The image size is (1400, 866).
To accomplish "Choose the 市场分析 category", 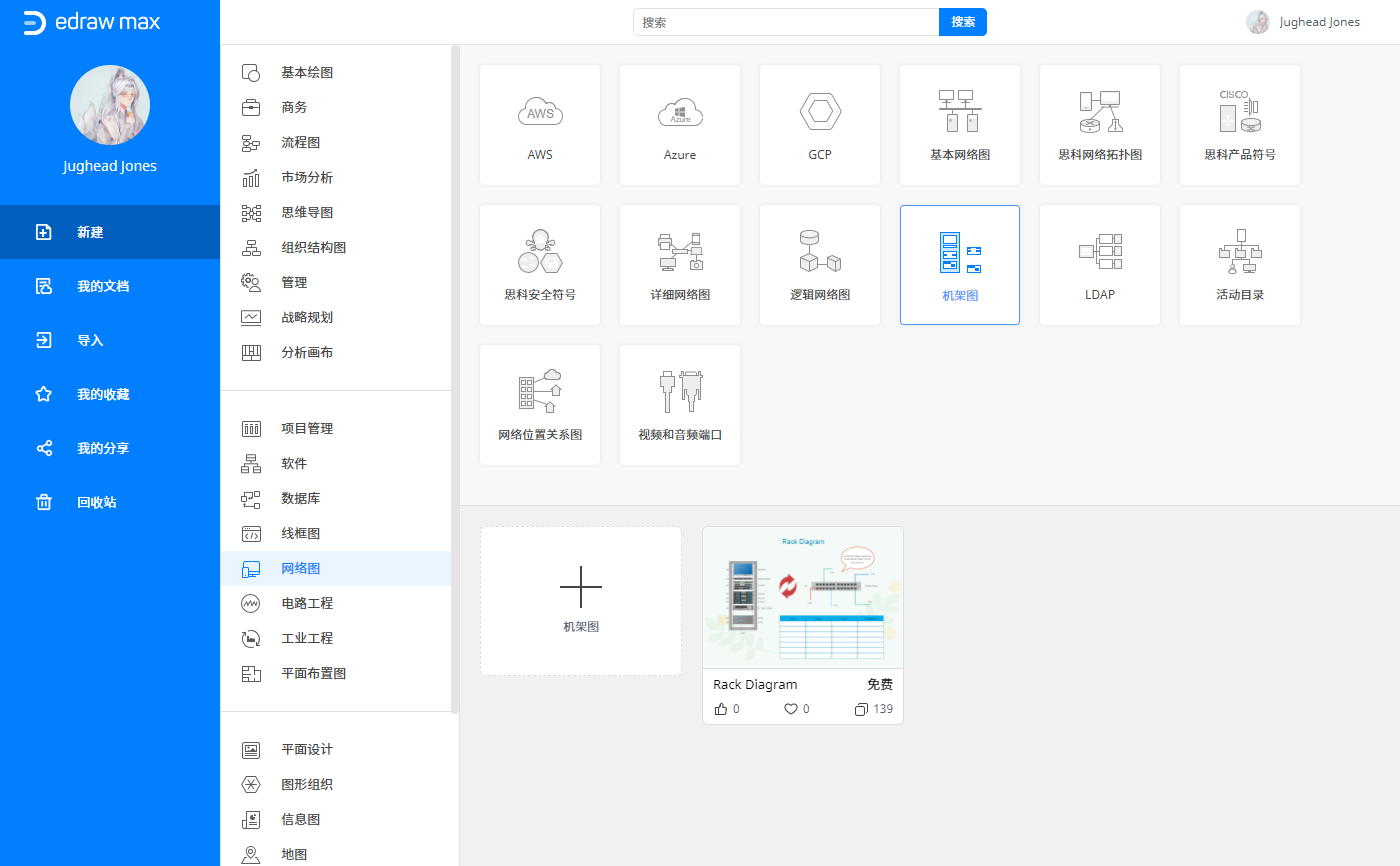I will pyautogui.click(x=336, y=177).
